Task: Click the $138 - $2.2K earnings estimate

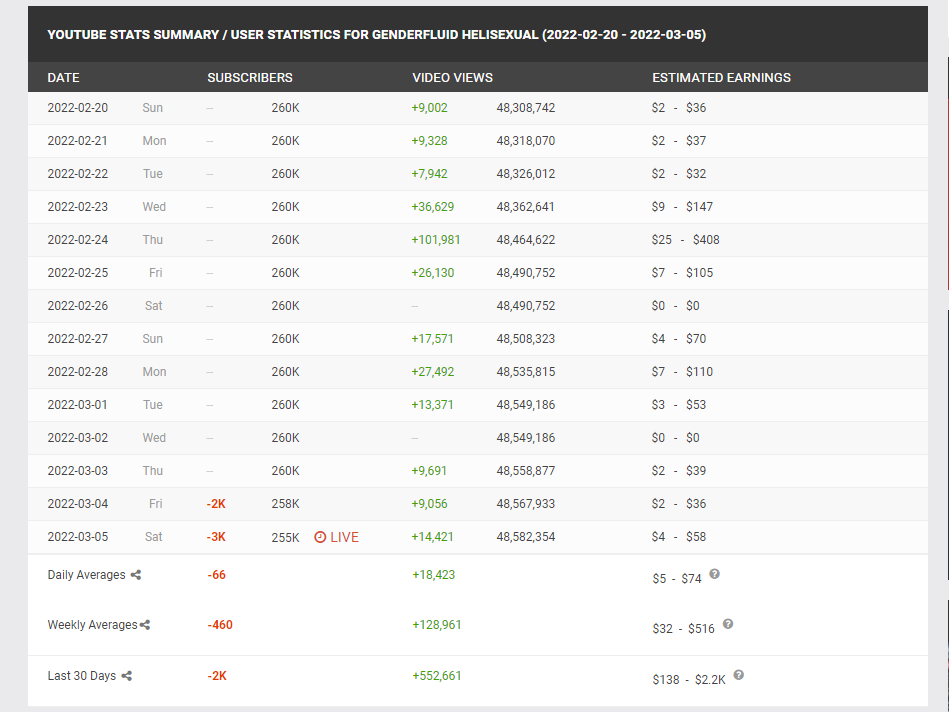Action: [x=689, y=680]
